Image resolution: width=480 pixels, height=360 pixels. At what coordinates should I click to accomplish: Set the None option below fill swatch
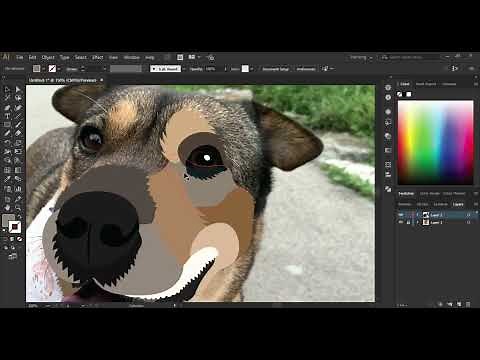20,239
